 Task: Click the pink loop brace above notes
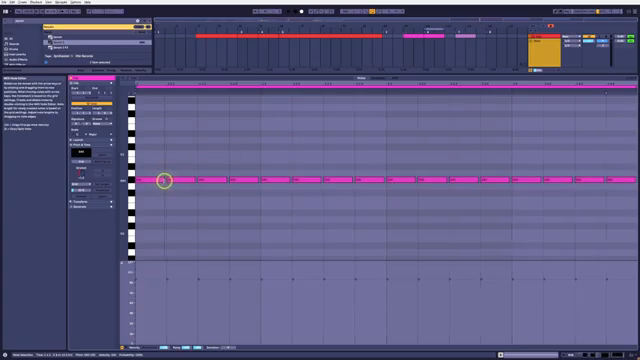pos(386,87)
